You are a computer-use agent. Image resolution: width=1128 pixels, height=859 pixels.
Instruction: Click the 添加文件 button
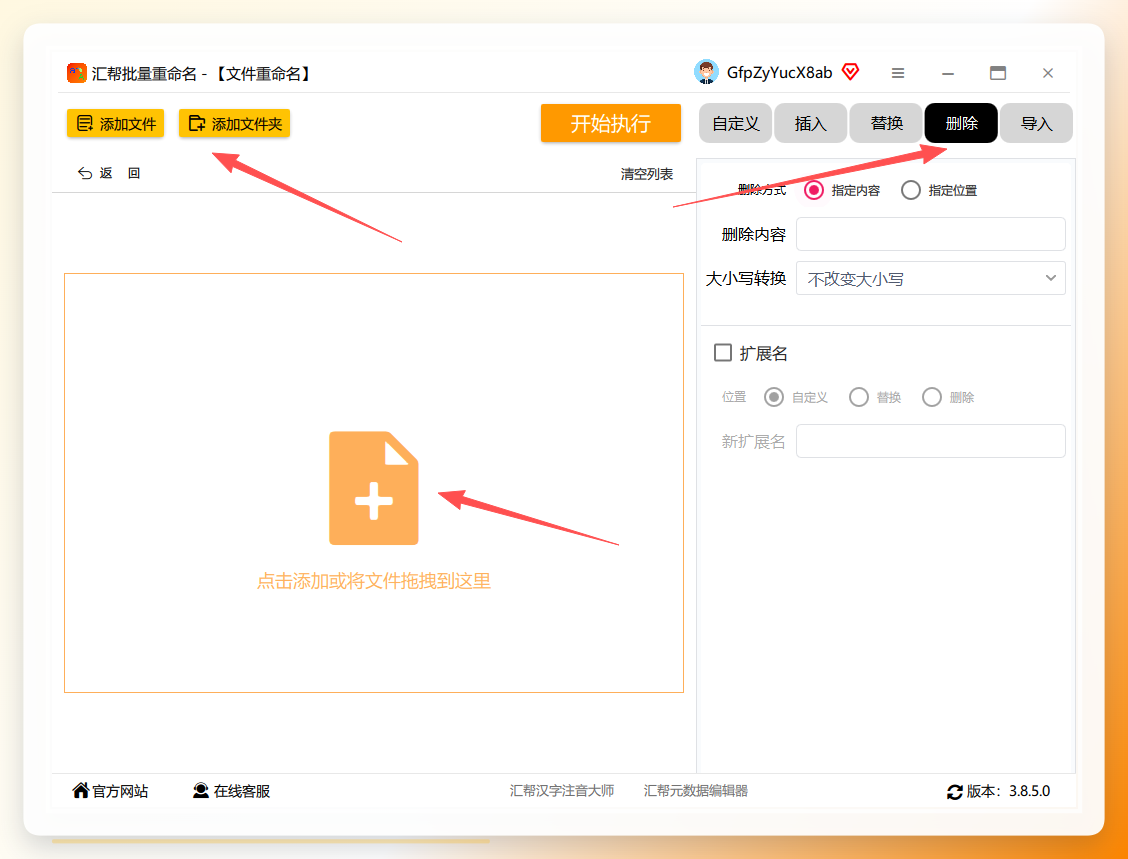pos(116,124)
